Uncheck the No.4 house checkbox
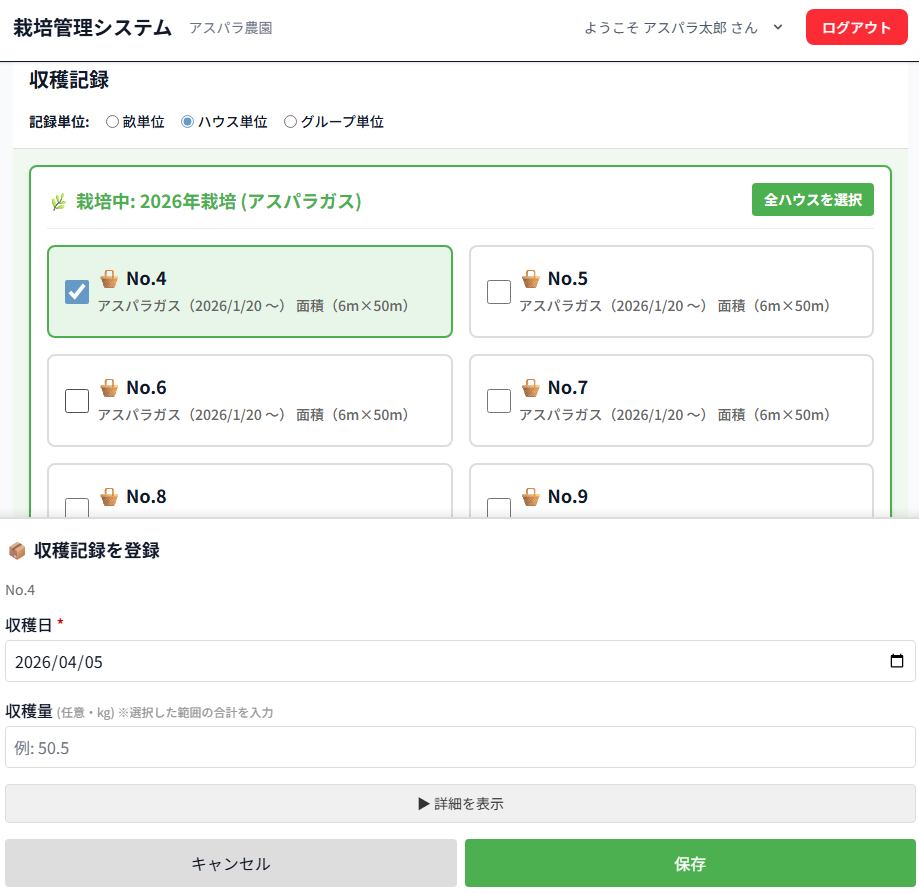The image size is (919, 893). pos(77,292)
